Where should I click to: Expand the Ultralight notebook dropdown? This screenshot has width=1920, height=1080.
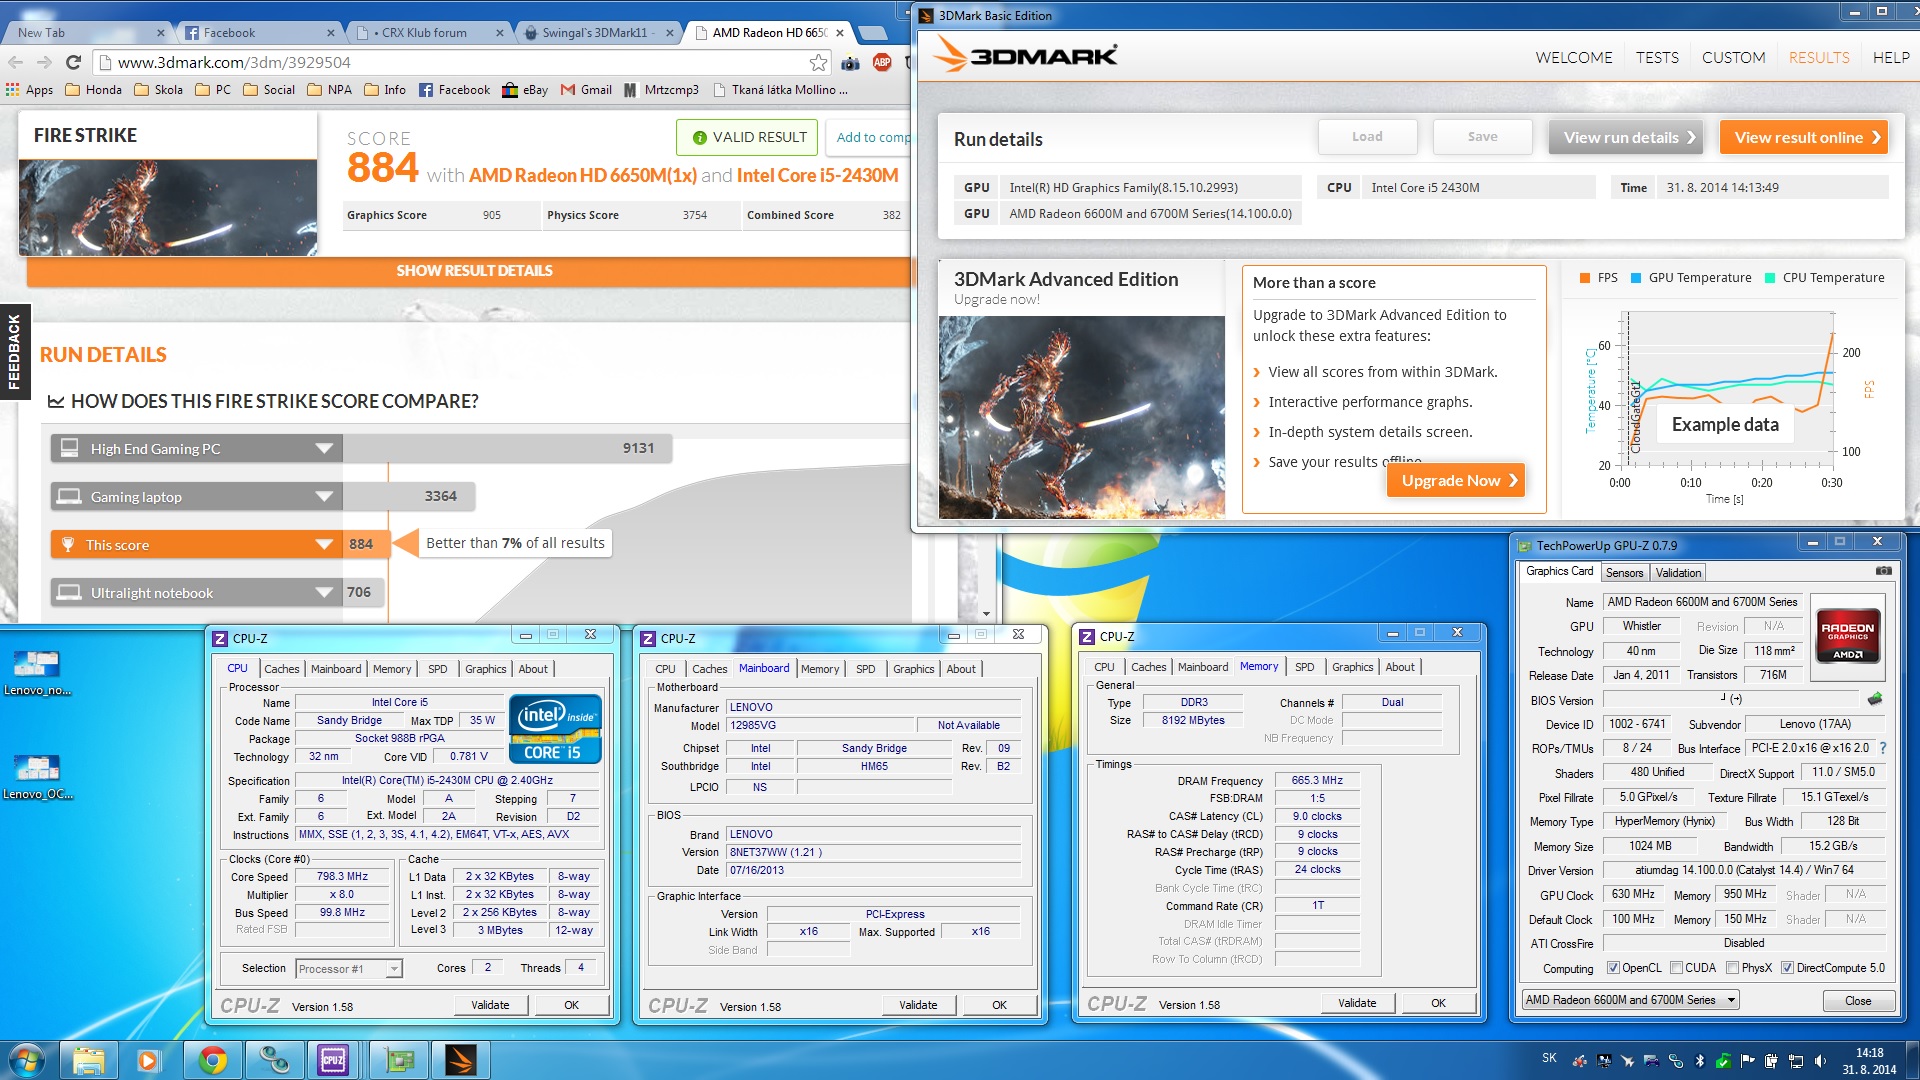point(324,593)
